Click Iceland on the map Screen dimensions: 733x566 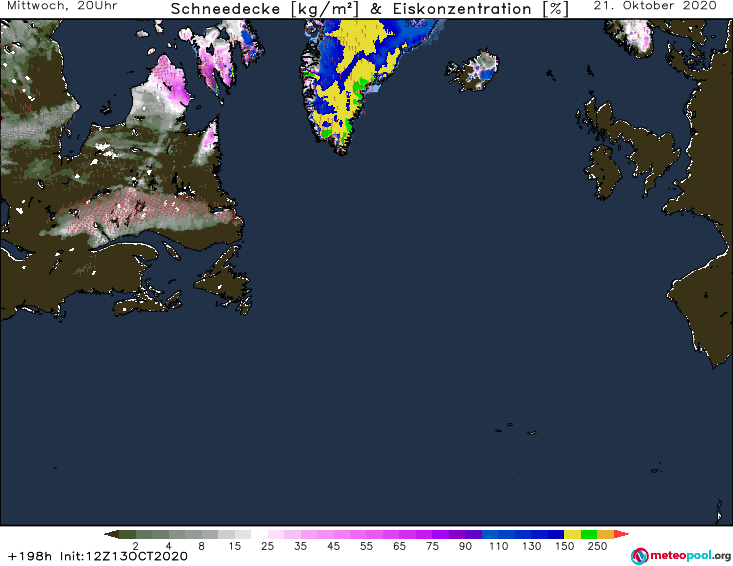[472, 71]
